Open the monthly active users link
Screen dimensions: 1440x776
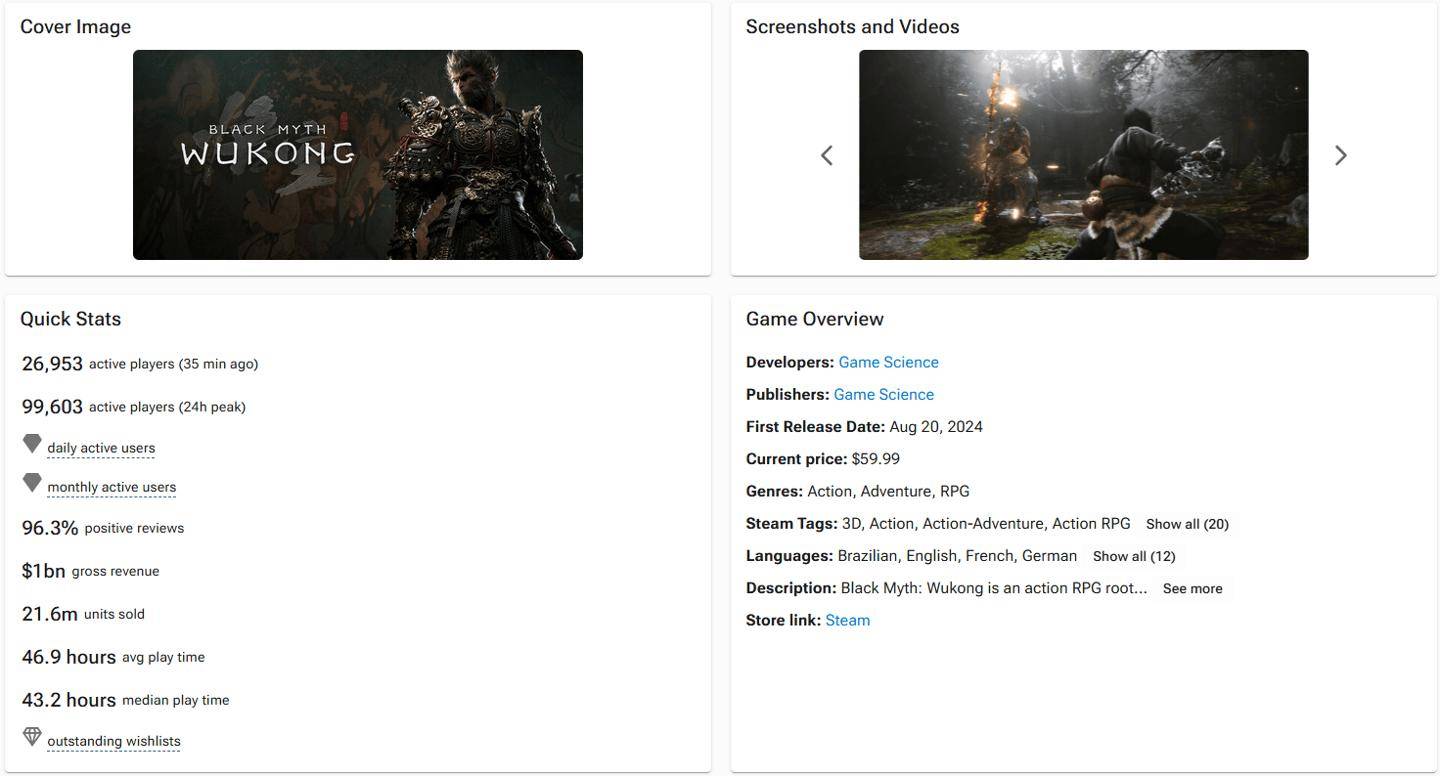tap(112, 487)
